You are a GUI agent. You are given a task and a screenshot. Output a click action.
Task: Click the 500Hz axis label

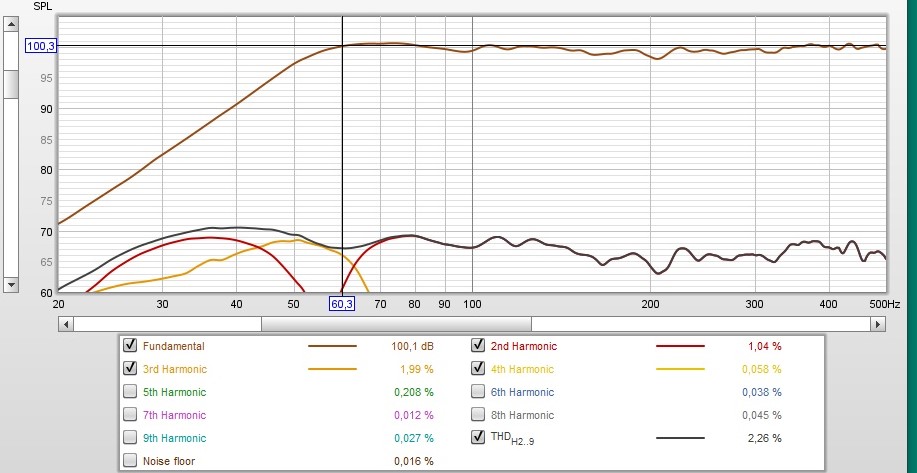887,304
